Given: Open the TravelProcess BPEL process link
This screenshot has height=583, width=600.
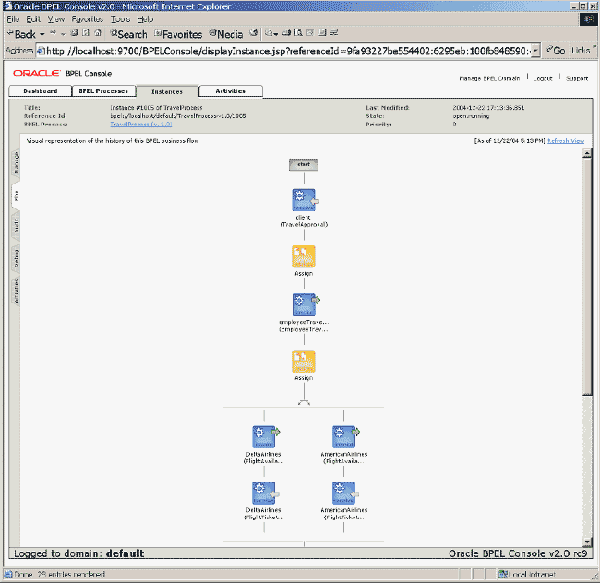Looking at the screenshot, I should pos(141,124).
